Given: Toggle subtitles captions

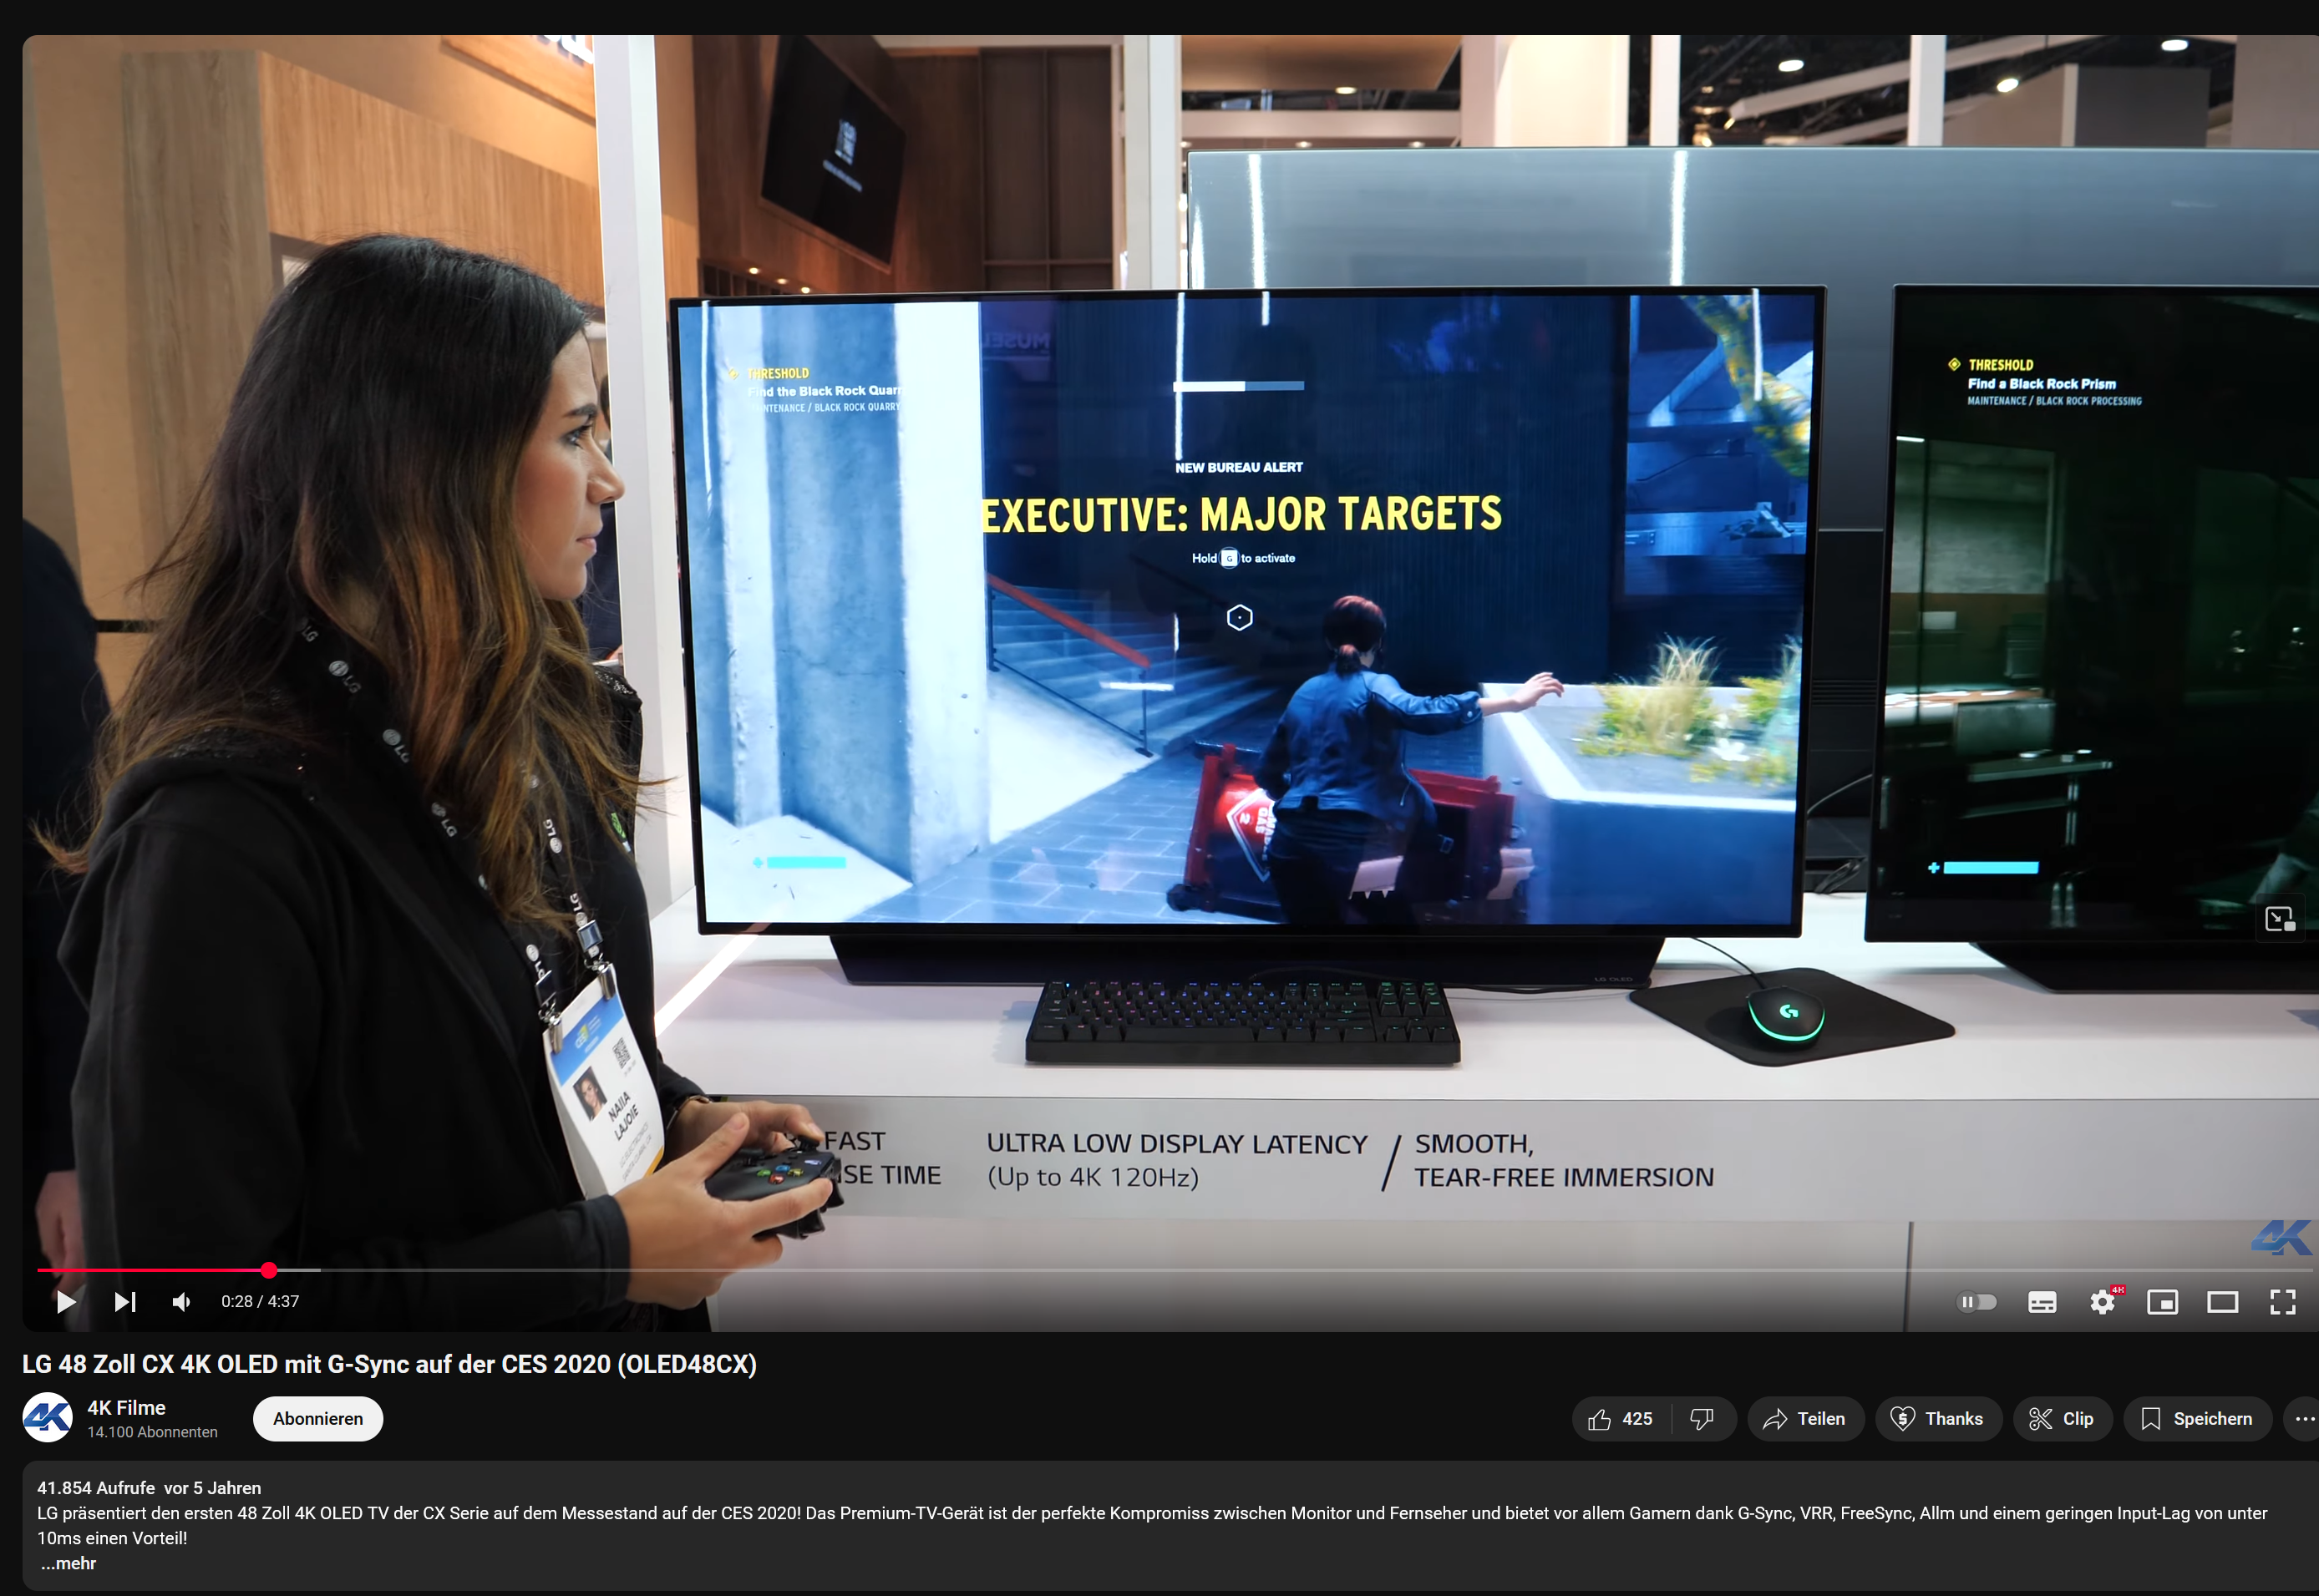Looking at the screenshot, I should pos(2041,1301).
